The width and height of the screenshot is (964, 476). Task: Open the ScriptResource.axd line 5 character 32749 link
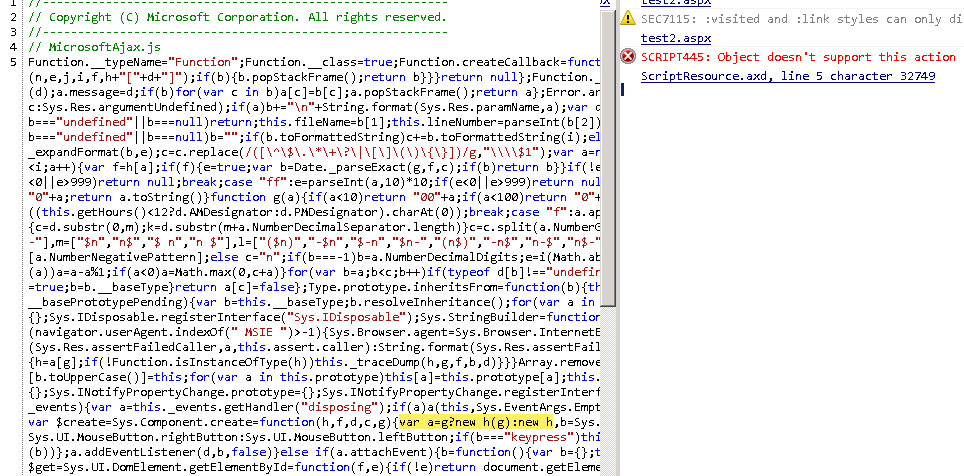tap(788, 76)
